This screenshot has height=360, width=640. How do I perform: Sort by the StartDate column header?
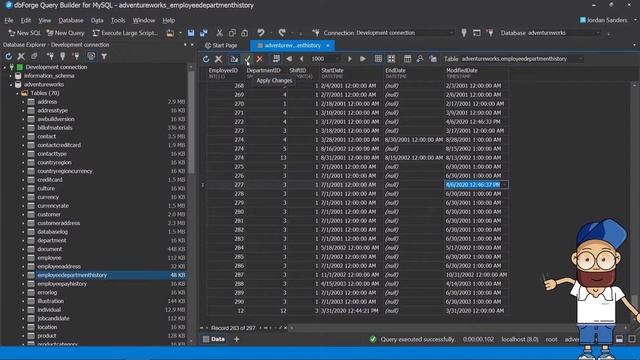pos(351,73)
